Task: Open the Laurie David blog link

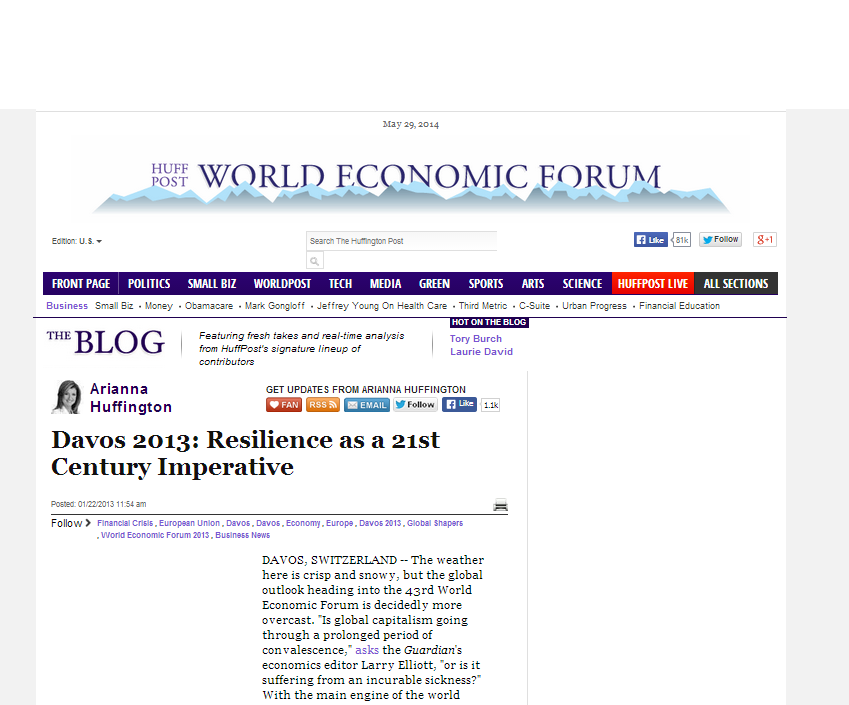Action: [481, 351]
